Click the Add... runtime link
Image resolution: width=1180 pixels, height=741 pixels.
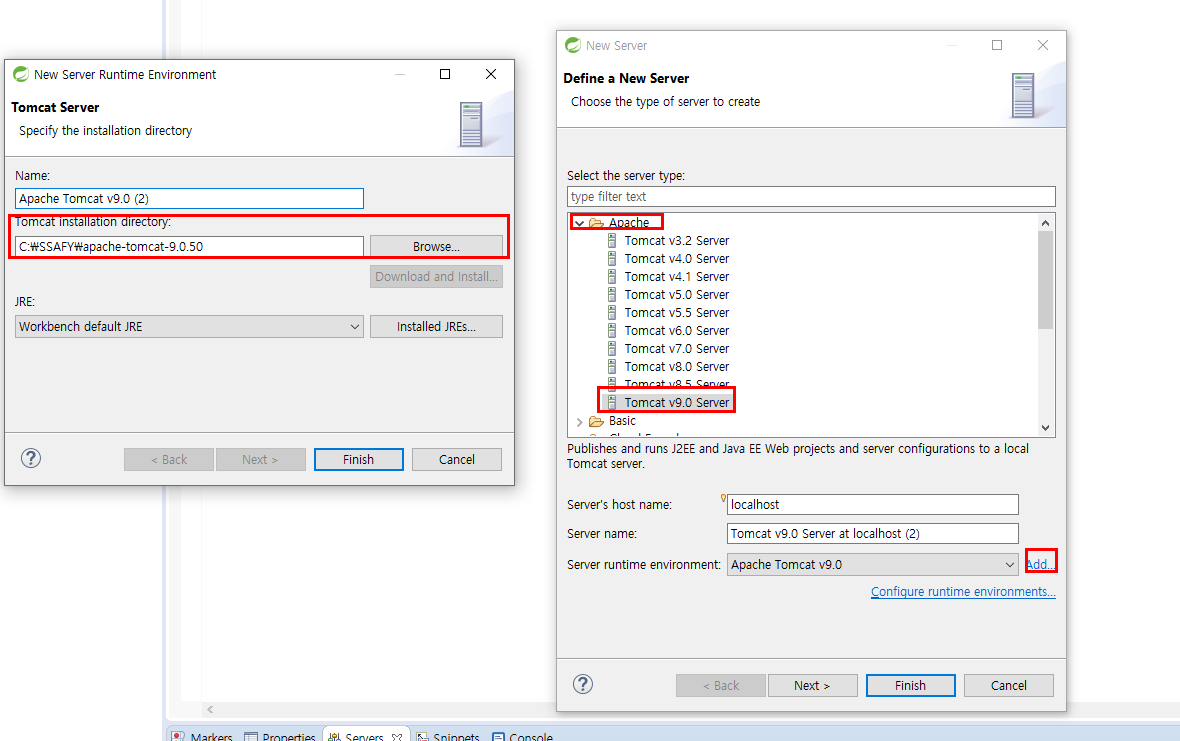coord(1040,564)
